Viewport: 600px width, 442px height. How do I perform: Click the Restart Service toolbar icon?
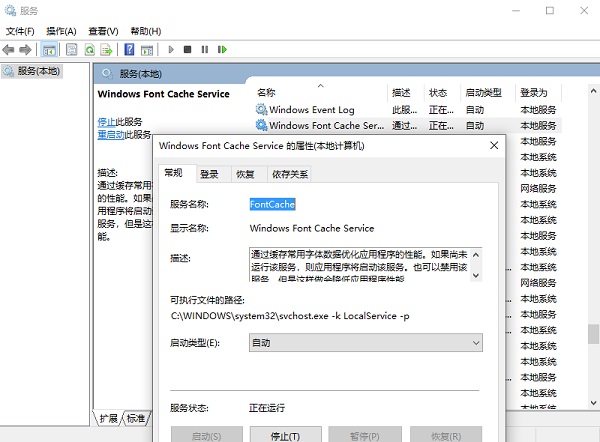(x=222, y=49)
